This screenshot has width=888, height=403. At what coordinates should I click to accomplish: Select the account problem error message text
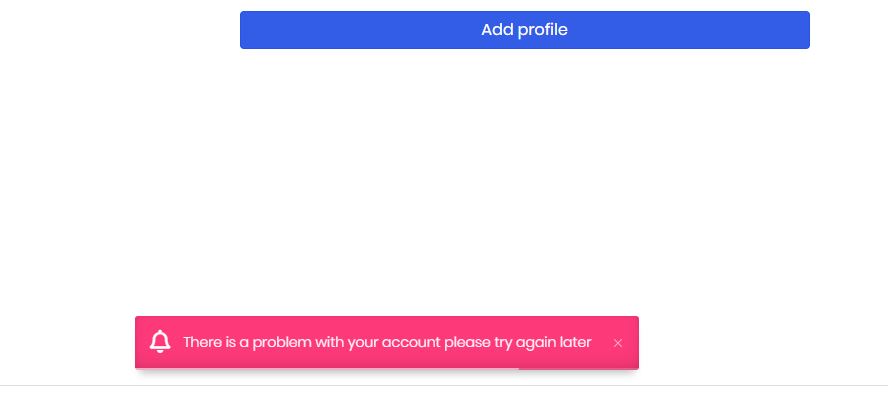387,342
